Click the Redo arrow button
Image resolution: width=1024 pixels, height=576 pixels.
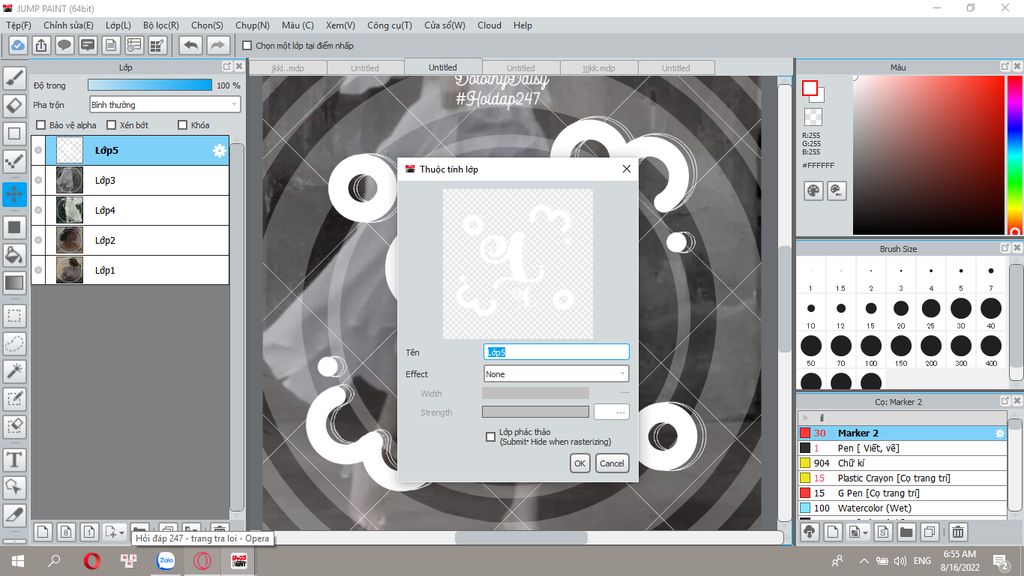218,45
